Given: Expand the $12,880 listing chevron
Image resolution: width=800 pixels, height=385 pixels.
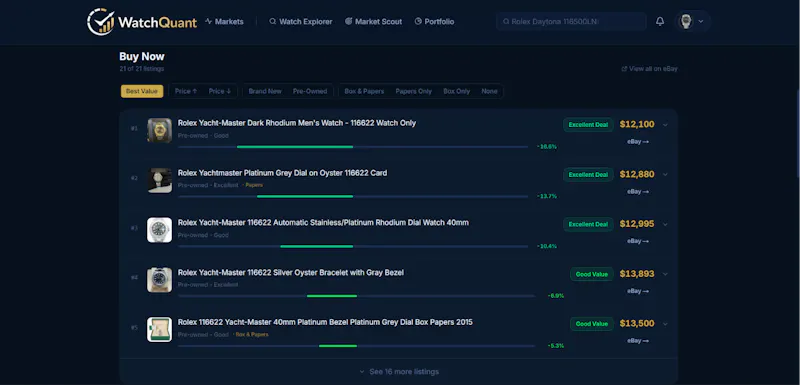Looking at the screenshot, I should (665, 174).
